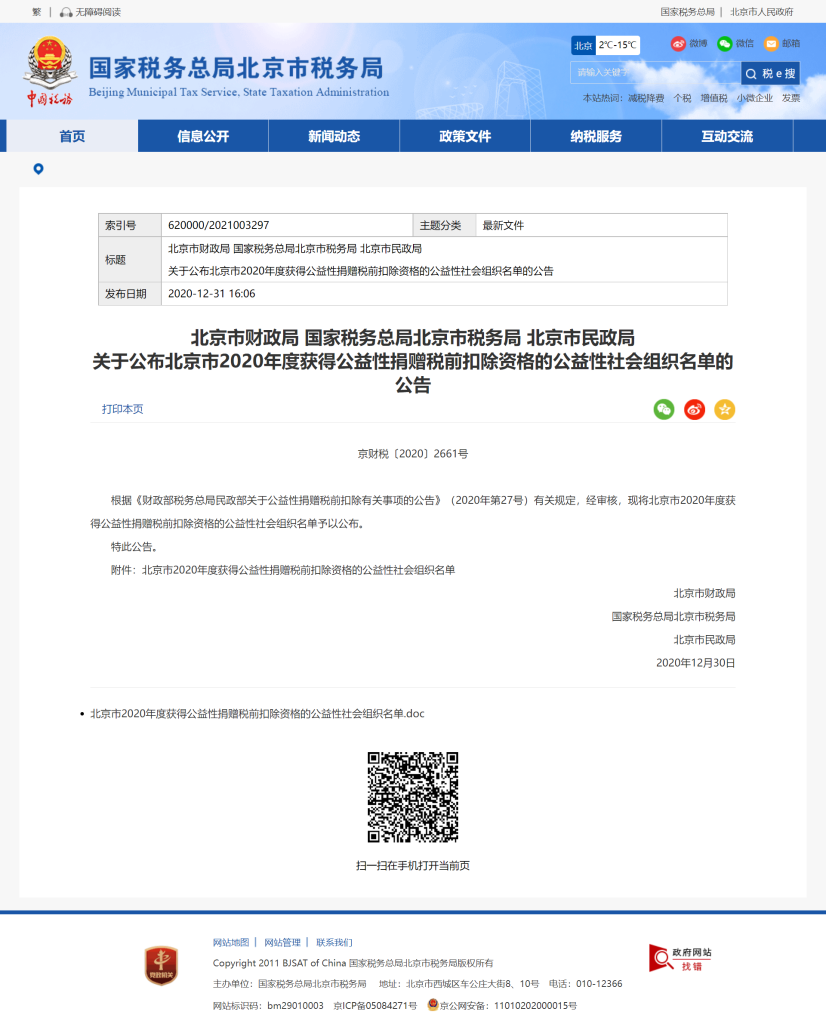Open the 北京市人民政府 link at top
Screen dimensions: 826x1024
[x=761, y=12]
